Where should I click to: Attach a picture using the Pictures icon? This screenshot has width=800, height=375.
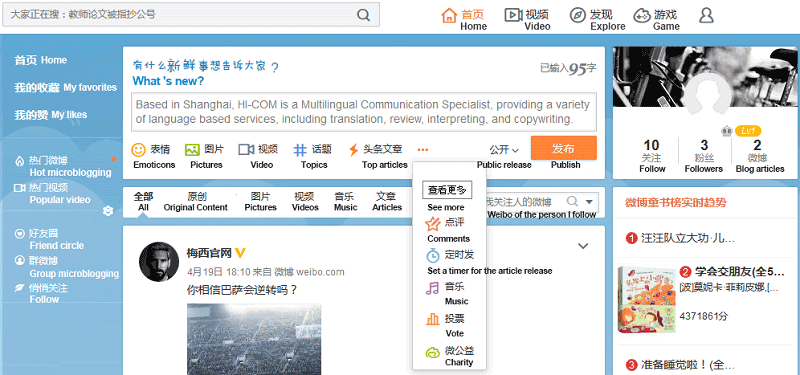click(192, 149)
